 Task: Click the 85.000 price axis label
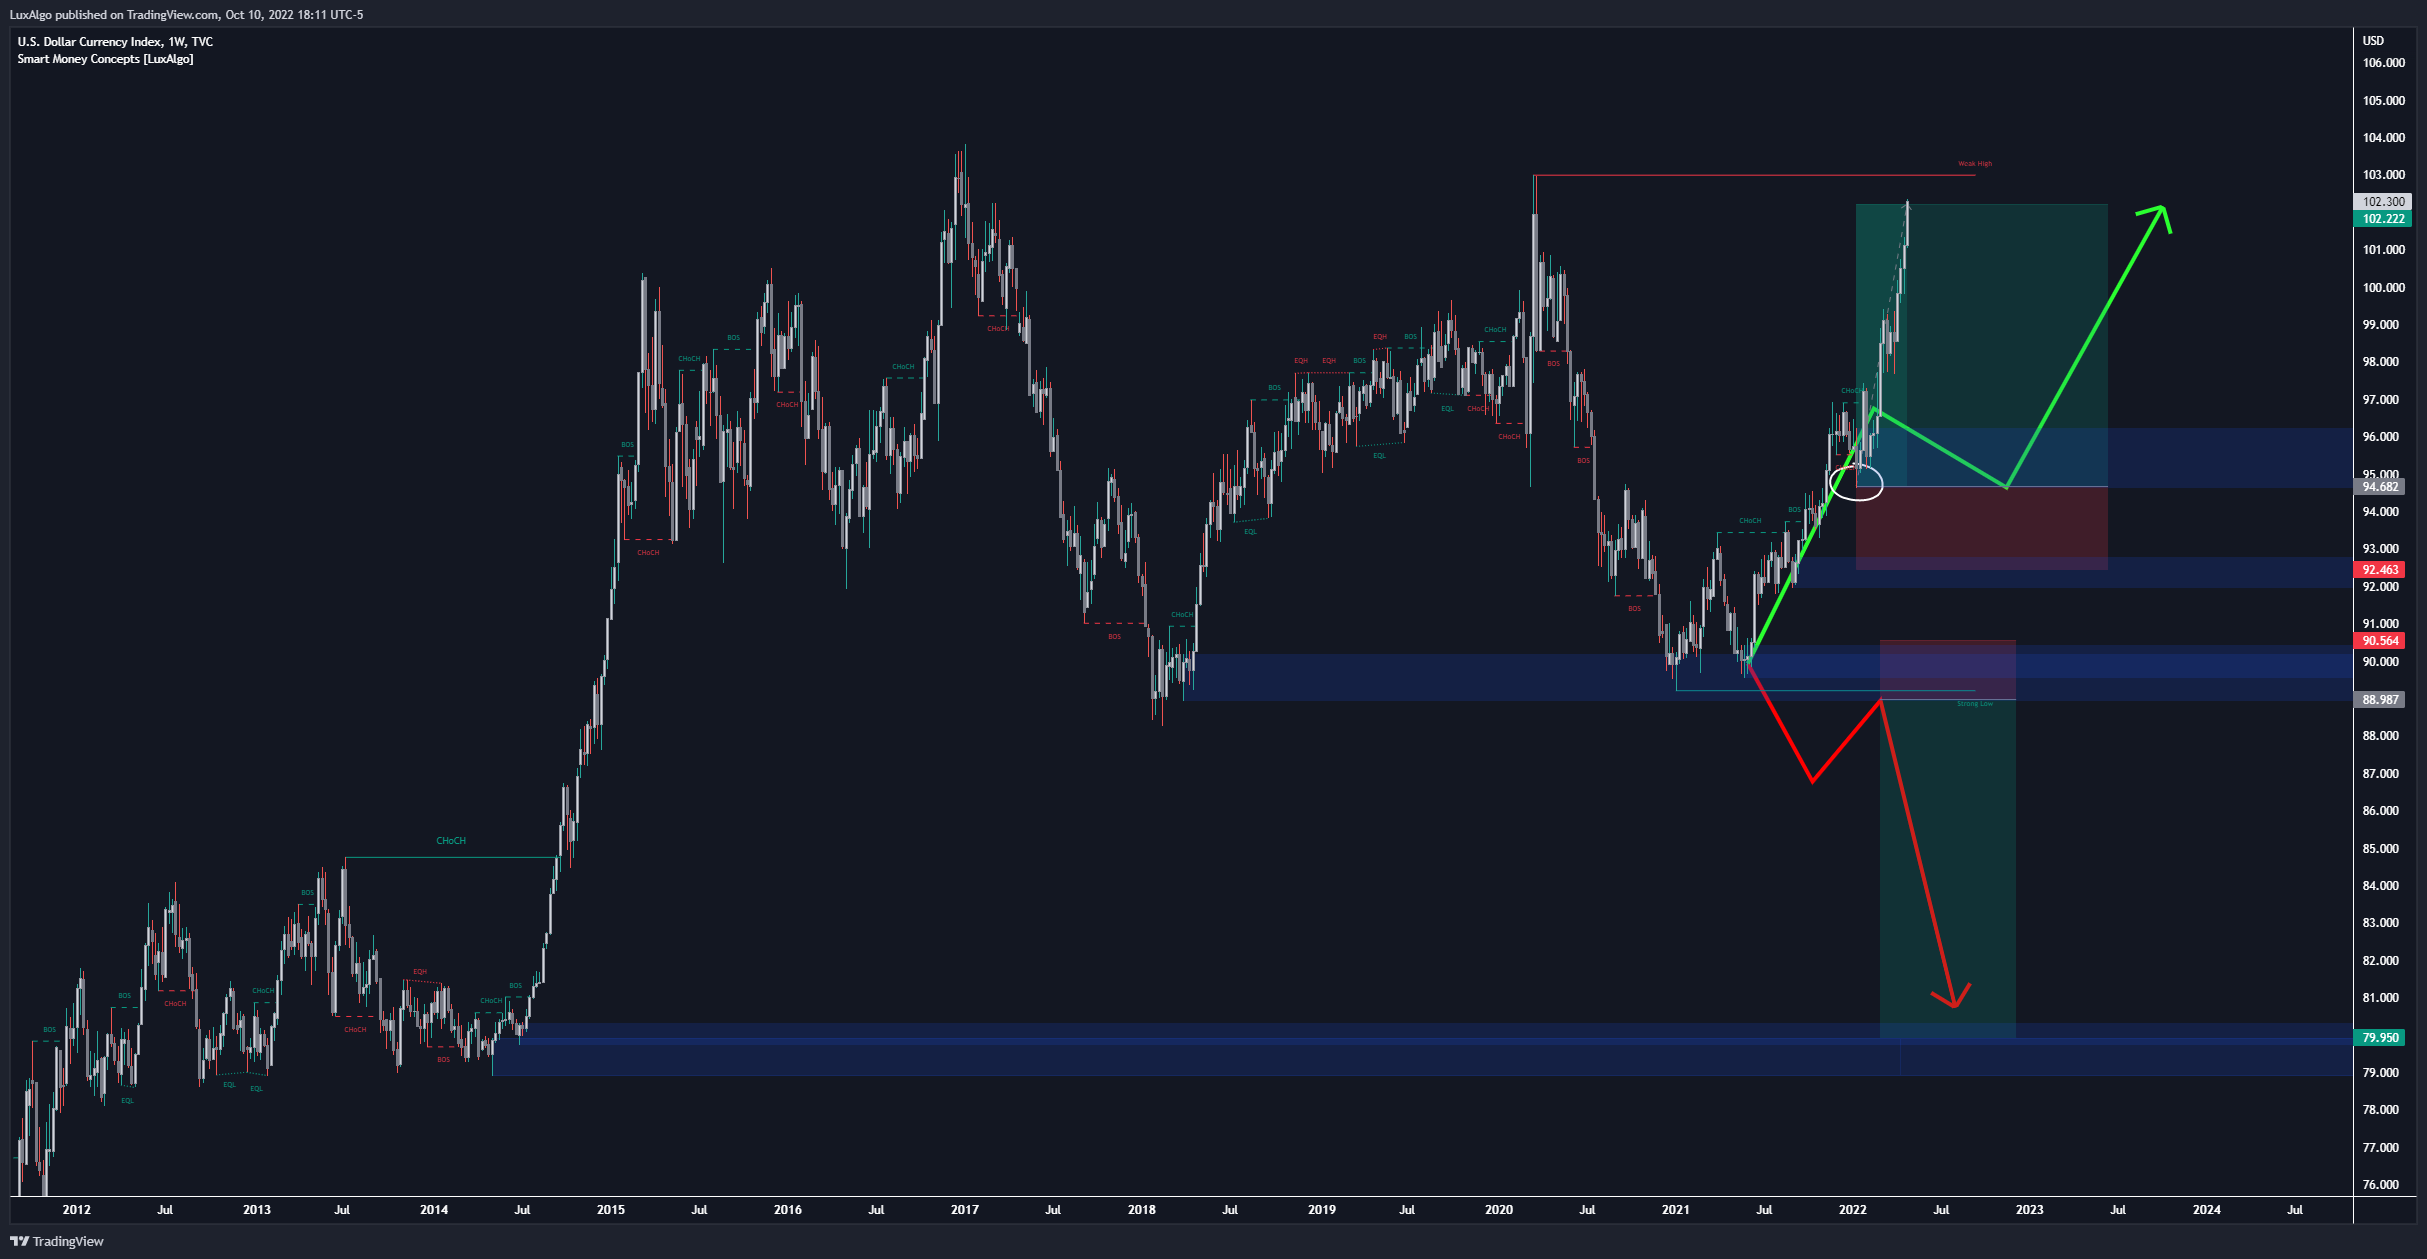(2380, 849)
